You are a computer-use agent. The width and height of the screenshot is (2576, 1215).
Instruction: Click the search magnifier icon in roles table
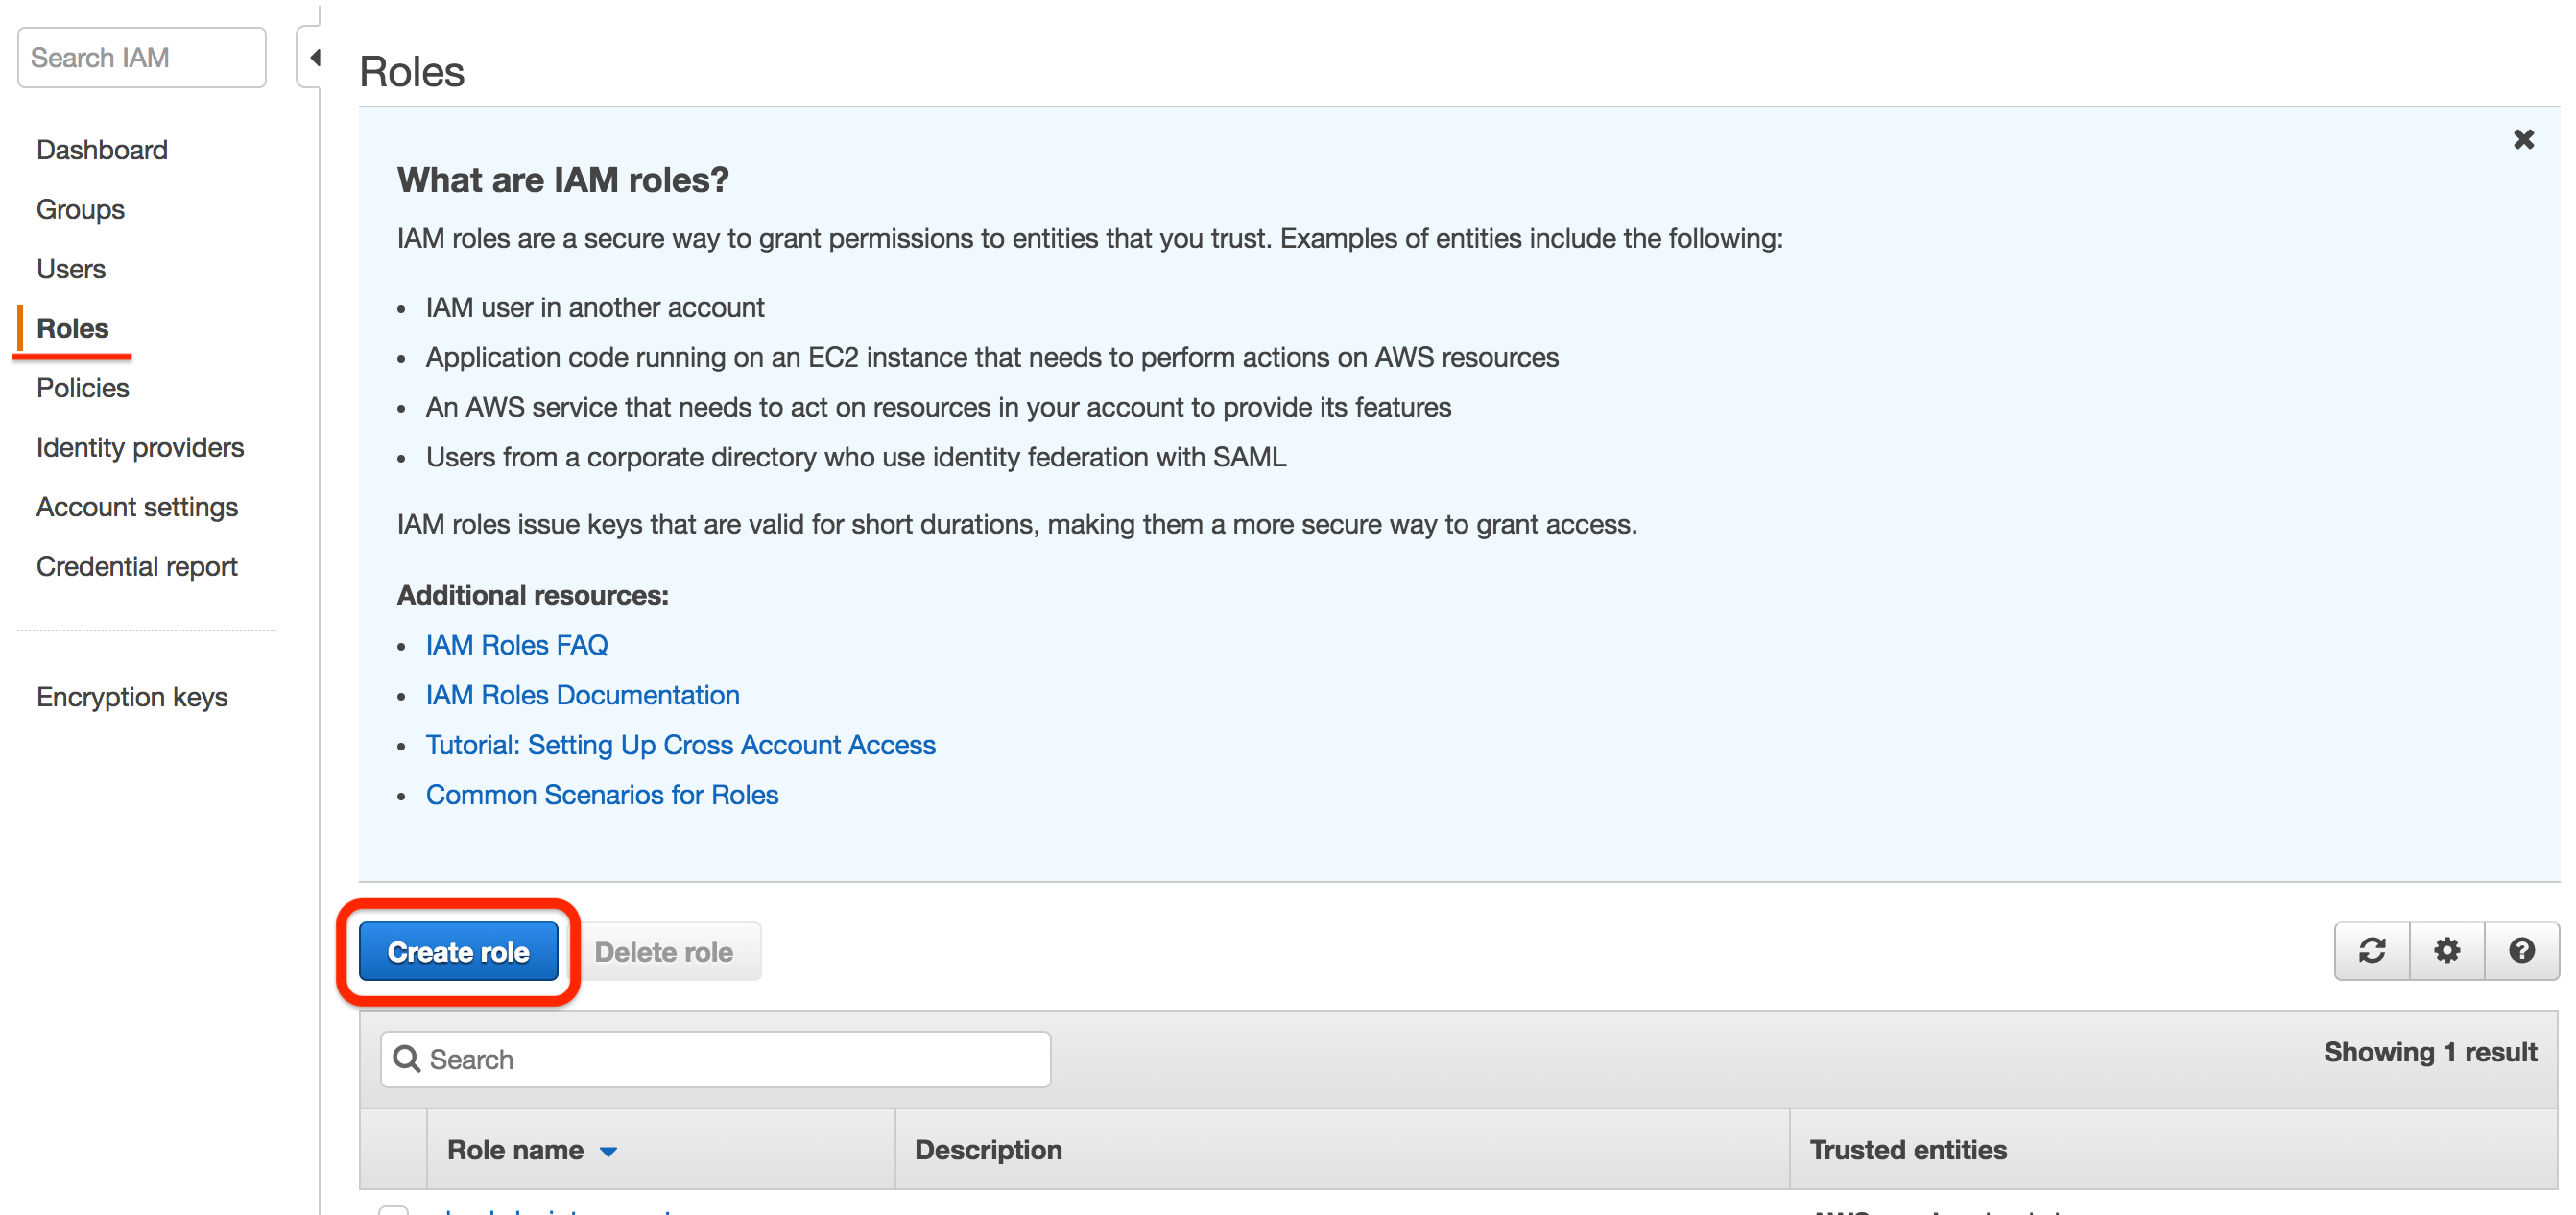click(x=407, y=1059)
